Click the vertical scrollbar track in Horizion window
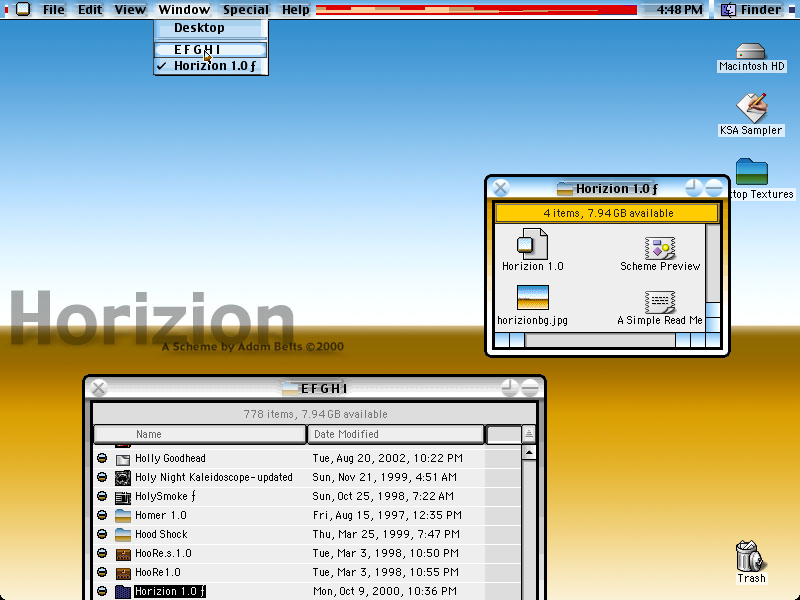800x600 pixels. tap(712, 262)
